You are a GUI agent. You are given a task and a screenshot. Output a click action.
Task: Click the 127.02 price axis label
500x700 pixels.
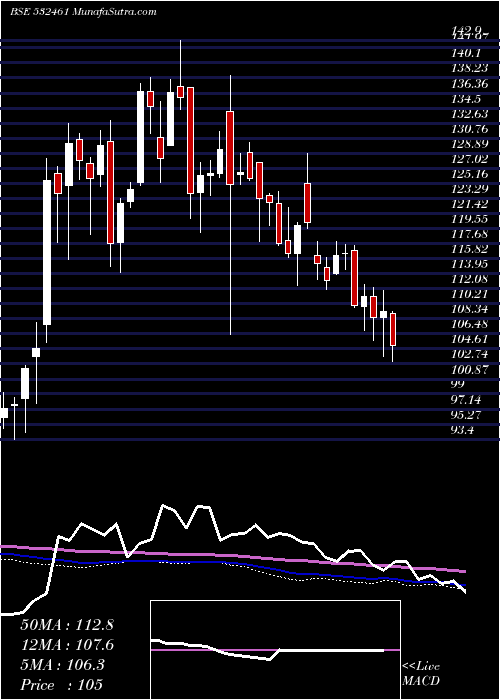point(468,159)
